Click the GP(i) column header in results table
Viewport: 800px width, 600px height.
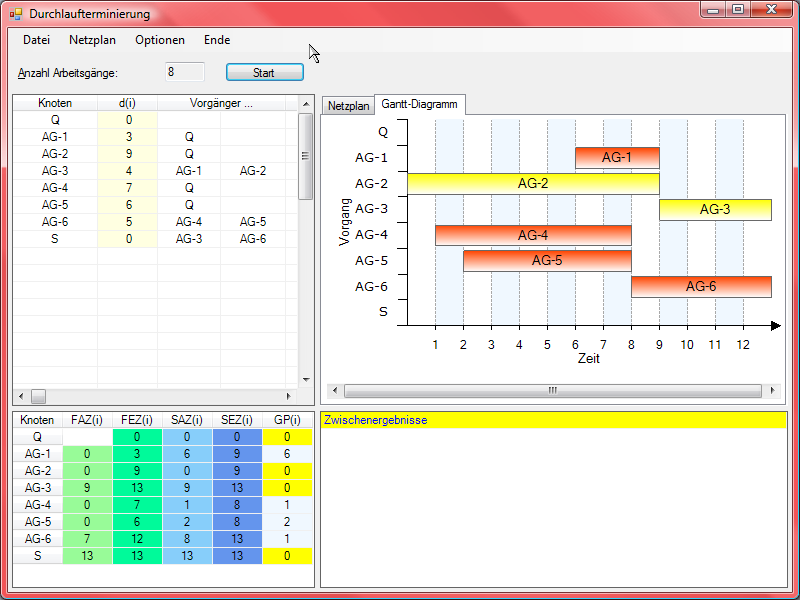click(x=287, y=420)
